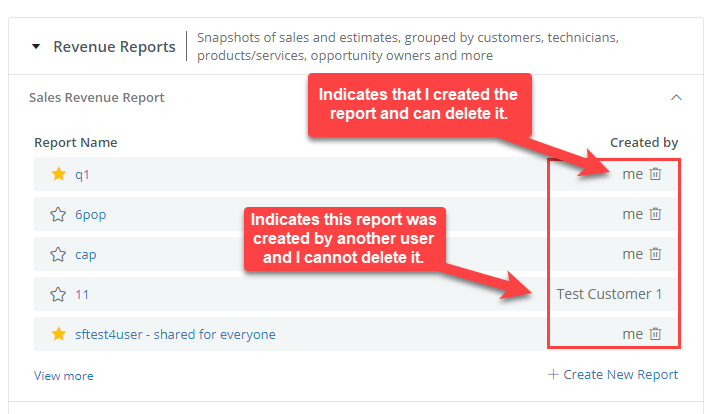
Task: Delete the q1 report via trash icon
Action: pos(655,174)
